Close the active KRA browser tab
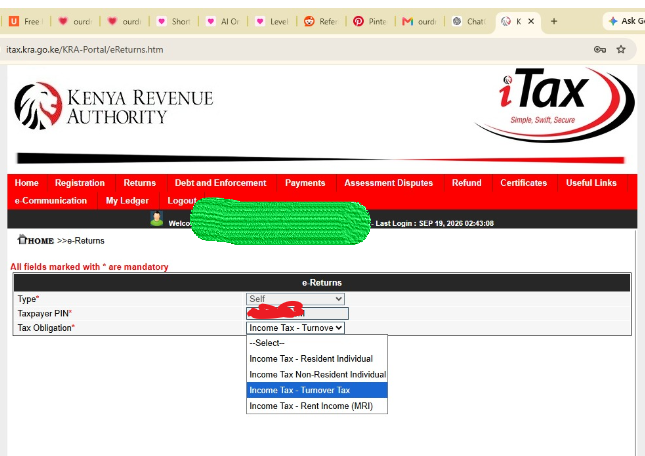Screen dimensions: 645x456 [531, 21]
